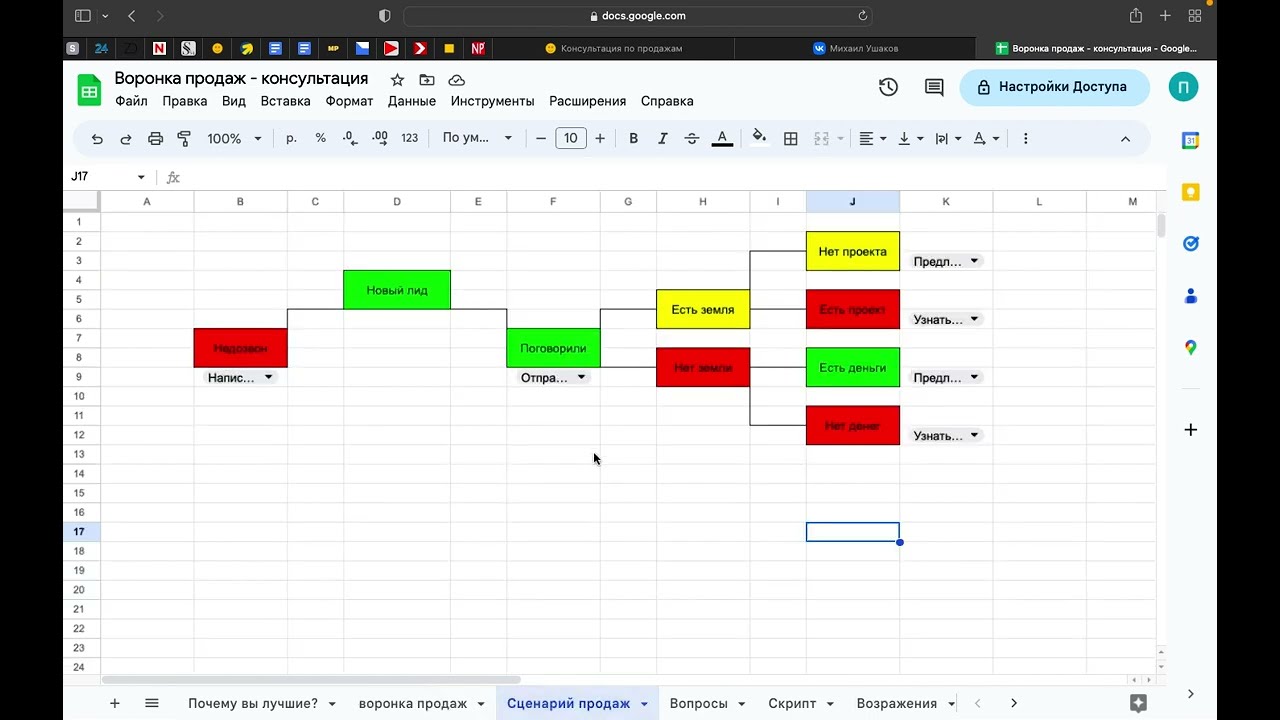Add a new sheet with plus button
1280x720 pixels.
click(x=115, y=703)
